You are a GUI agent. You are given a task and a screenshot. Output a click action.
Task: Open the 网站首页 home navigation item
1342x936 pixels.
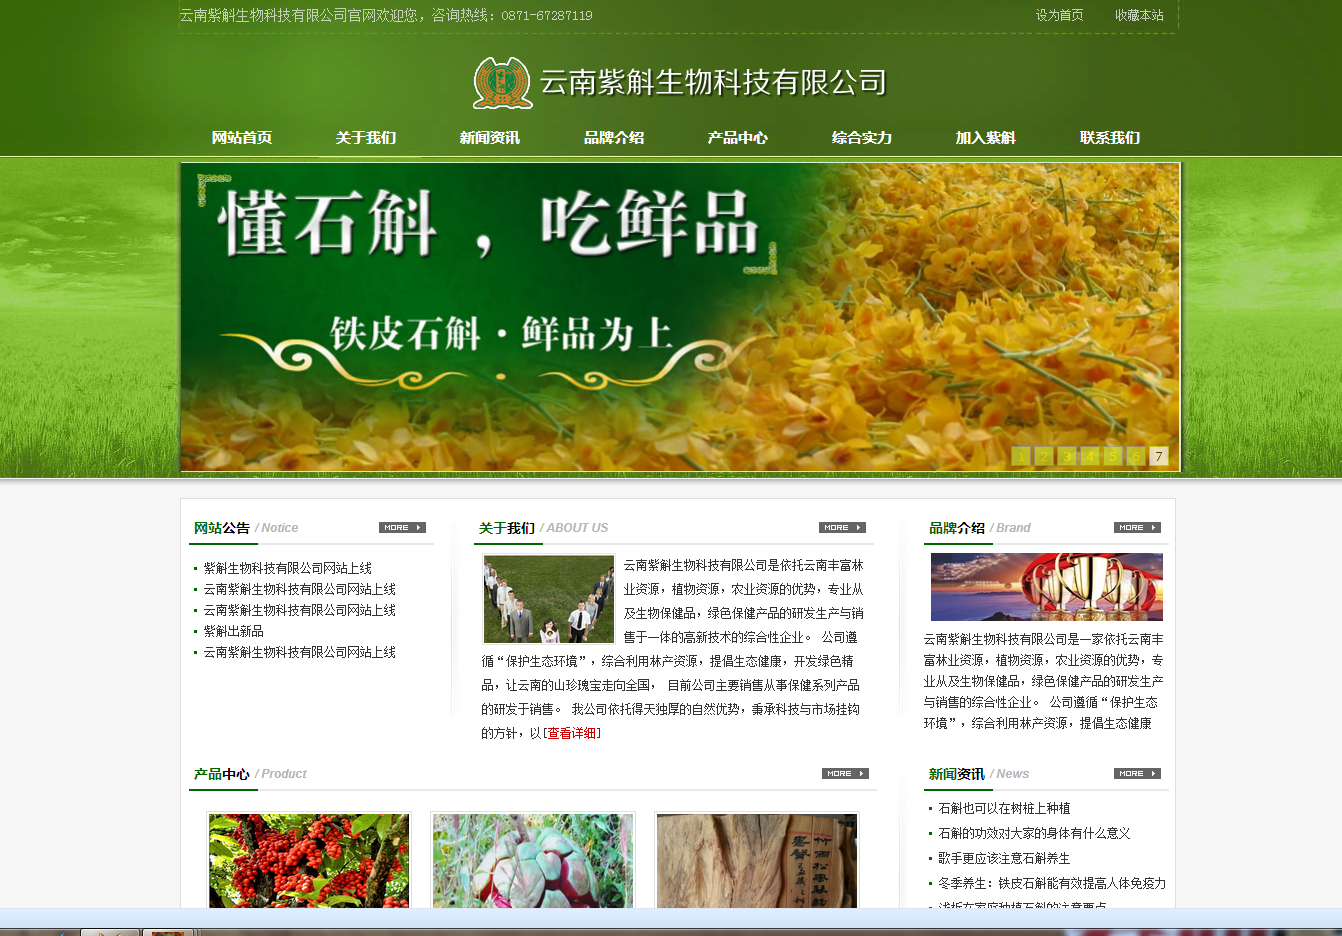tap(240, 138)
